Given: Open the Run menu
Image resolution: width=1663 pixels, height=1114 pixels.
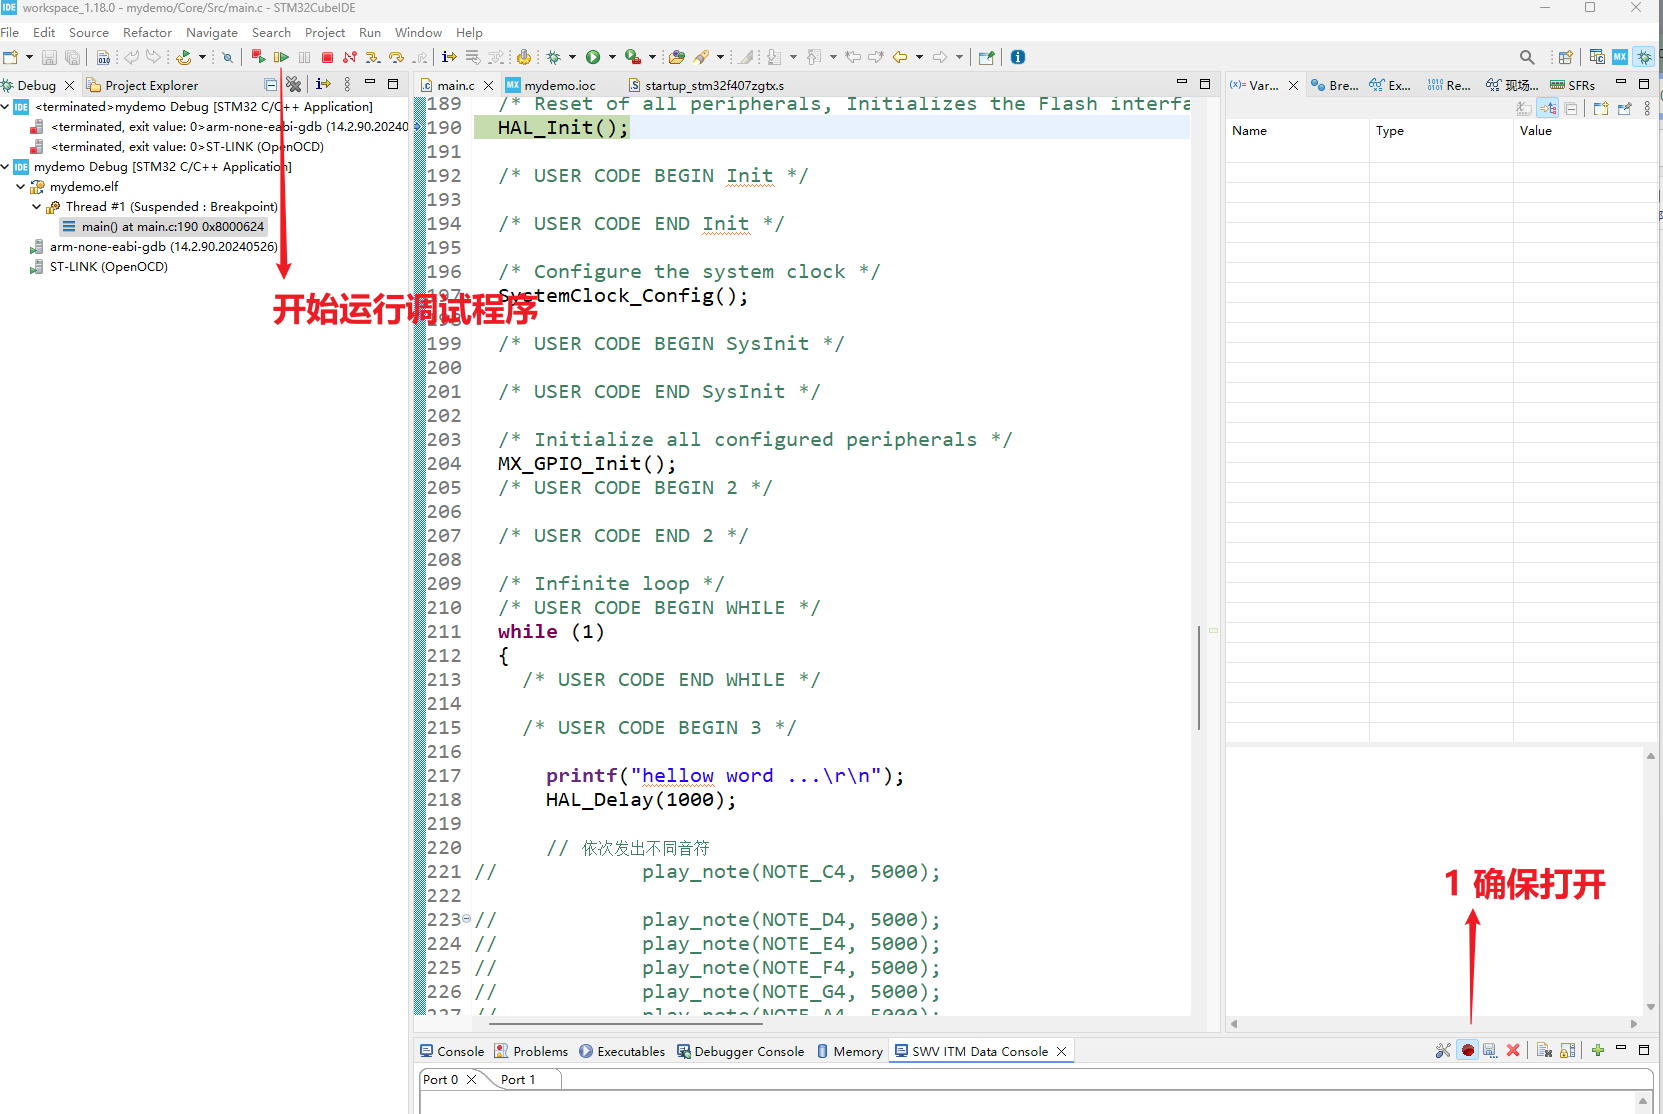Looking at the screenshot, I should pyautogui.click(x=370, y=32).
